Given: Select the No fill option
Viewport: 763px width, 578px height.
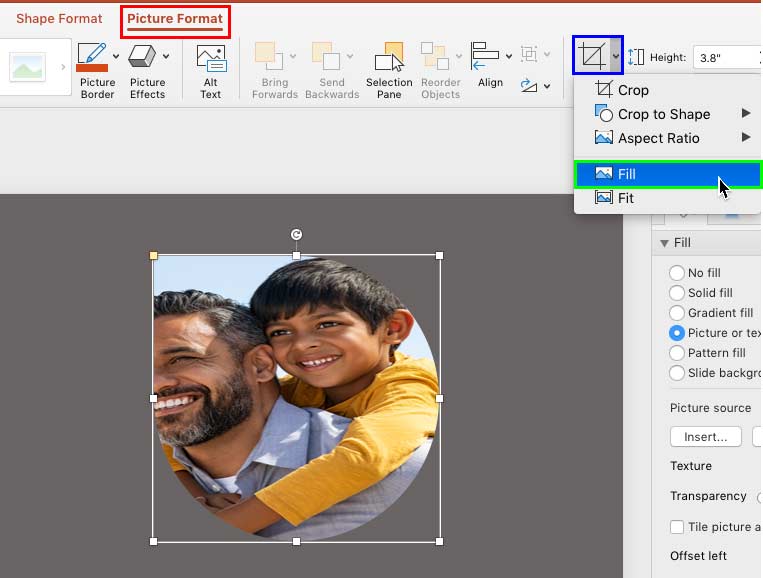Looking at the screenshot, I should click(x=676, y=272).
